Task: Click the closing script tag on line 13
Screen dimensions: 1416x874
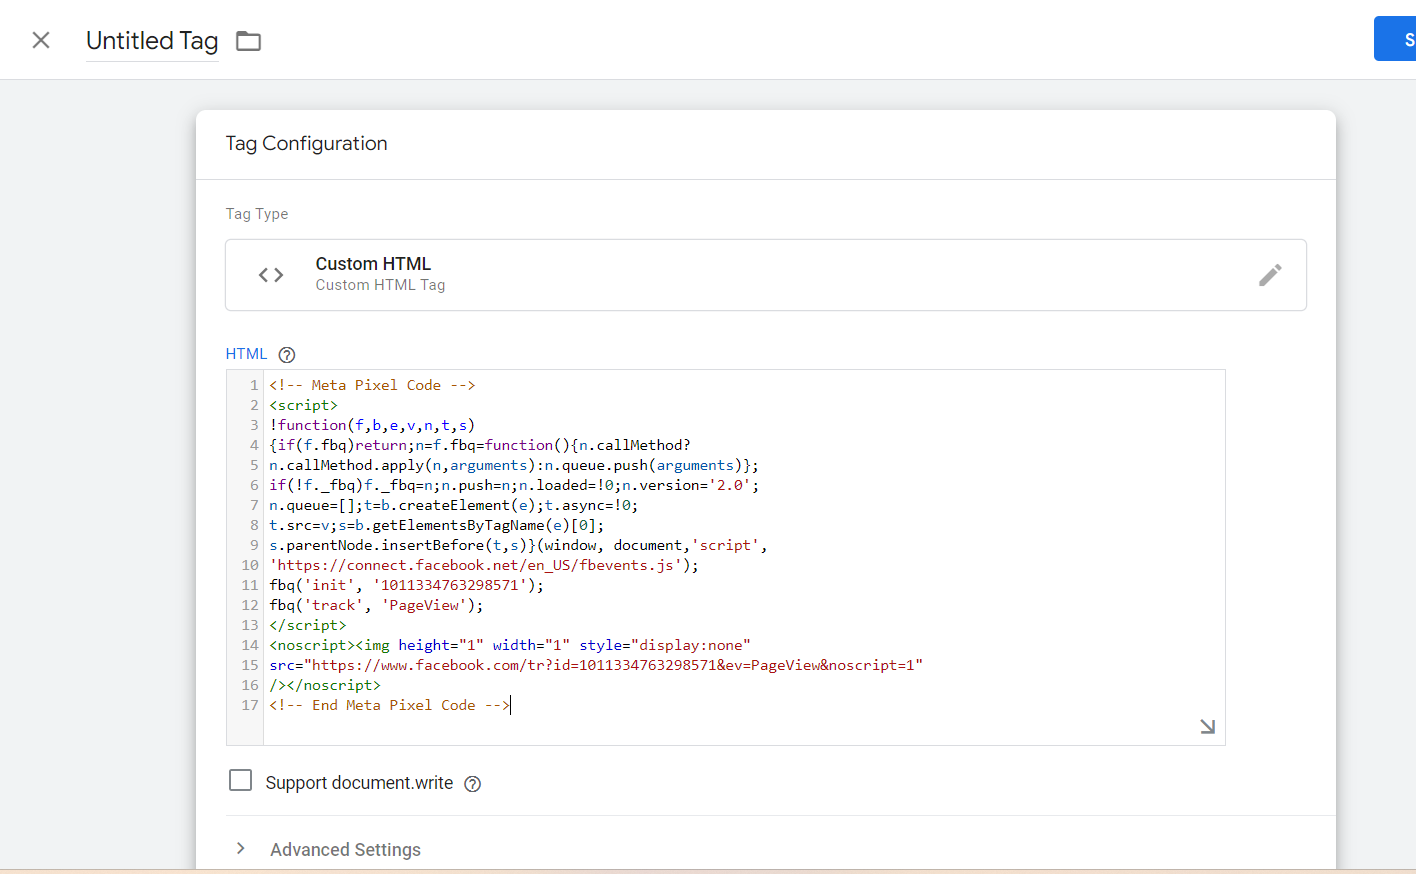Action: point(308,625)
